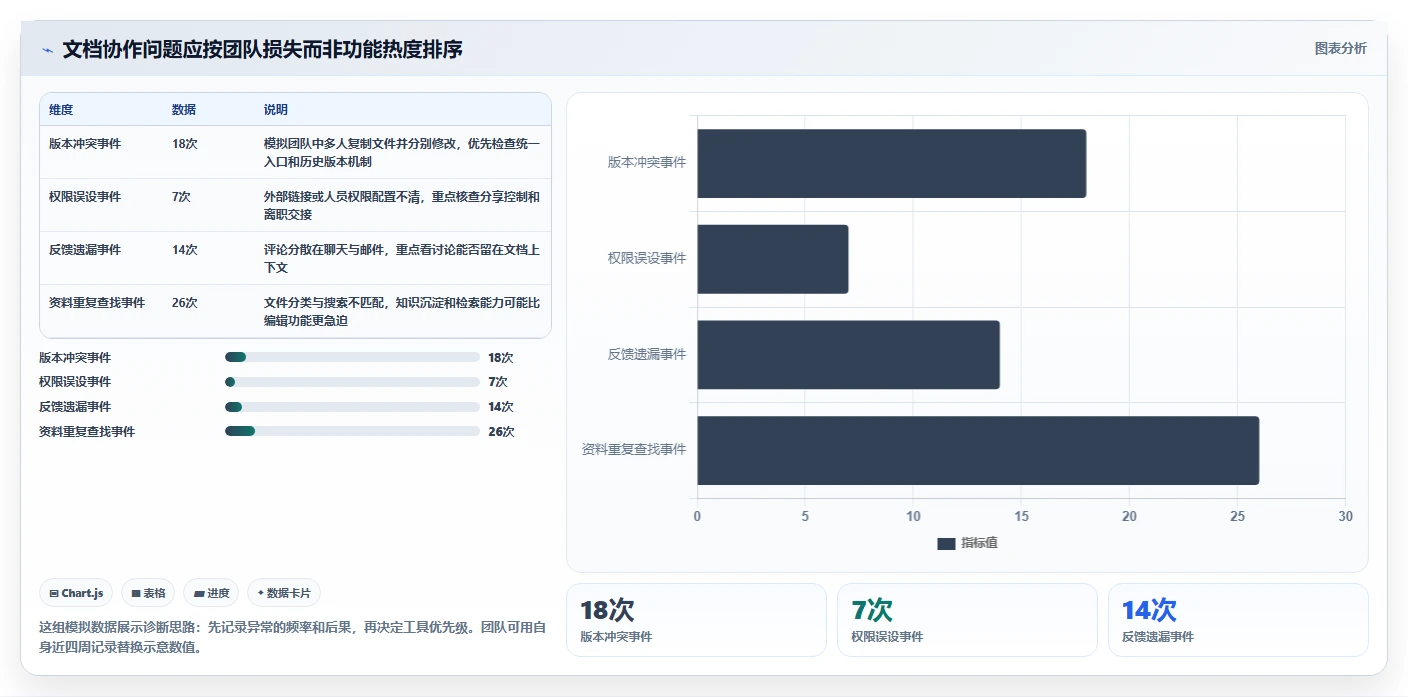The width and height of the screenshot is (1408, 697).
Task: Click the 18次 value after the progress bar
Action: coord(501,357)
